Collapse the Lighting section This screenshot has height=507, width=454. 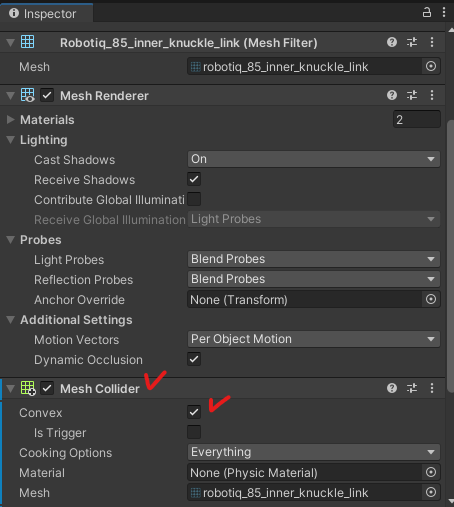tap(10, 140)
